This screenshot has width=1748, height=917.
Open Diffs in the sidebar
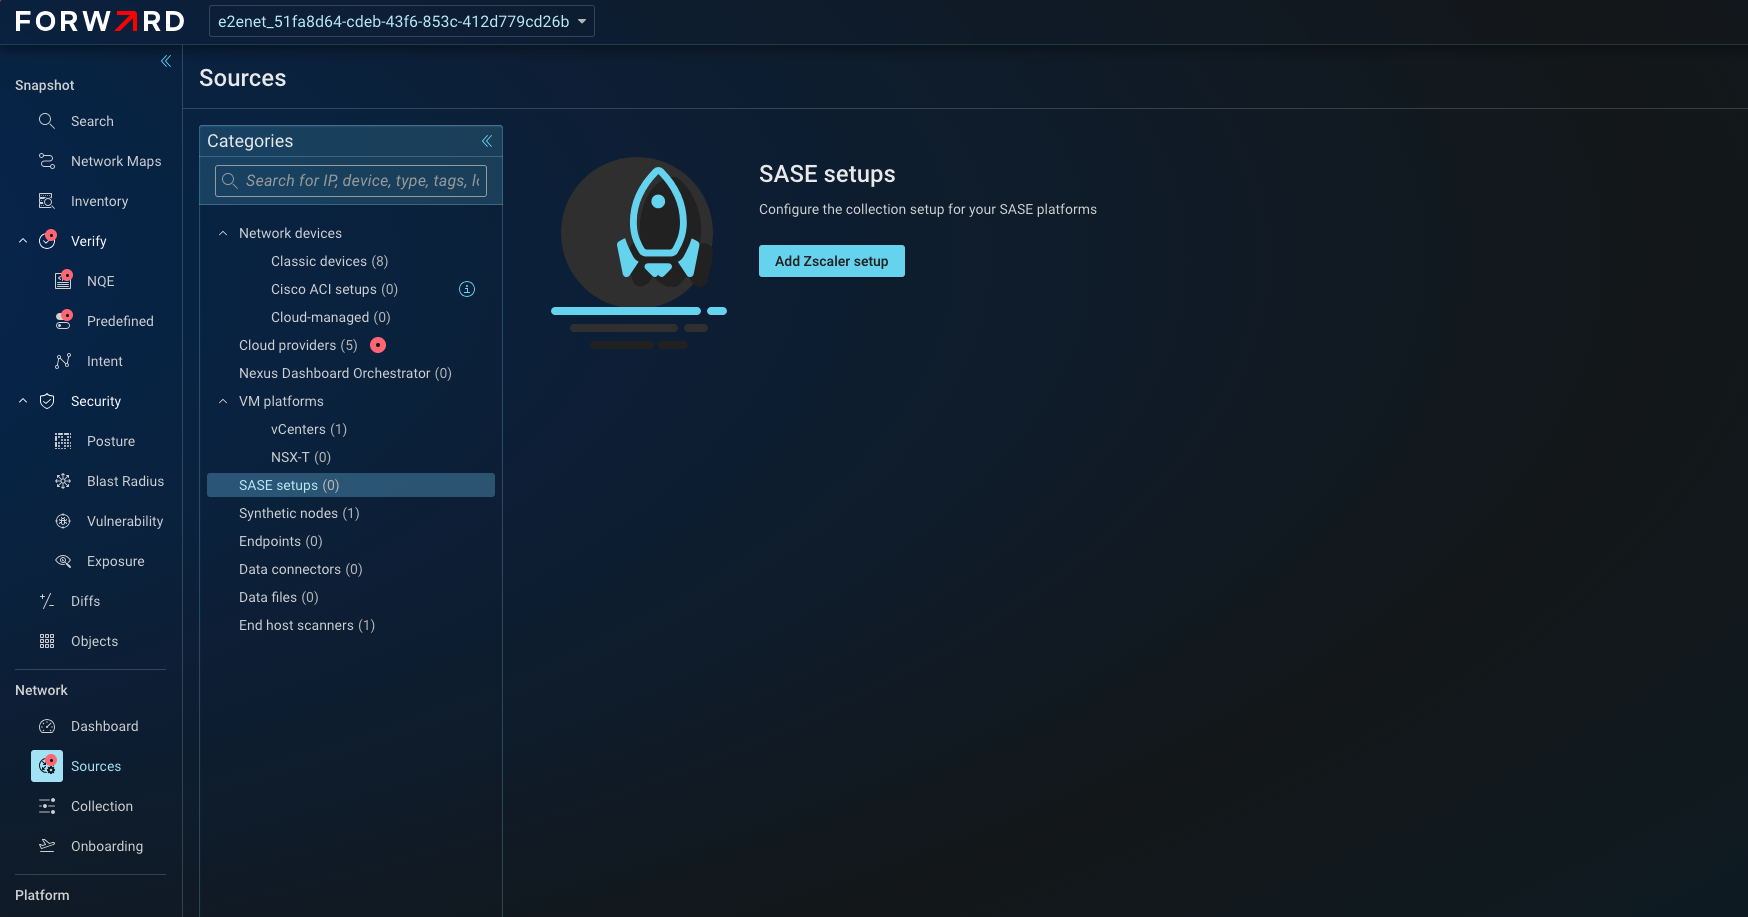pyautogui.click(x=85, y=601)
